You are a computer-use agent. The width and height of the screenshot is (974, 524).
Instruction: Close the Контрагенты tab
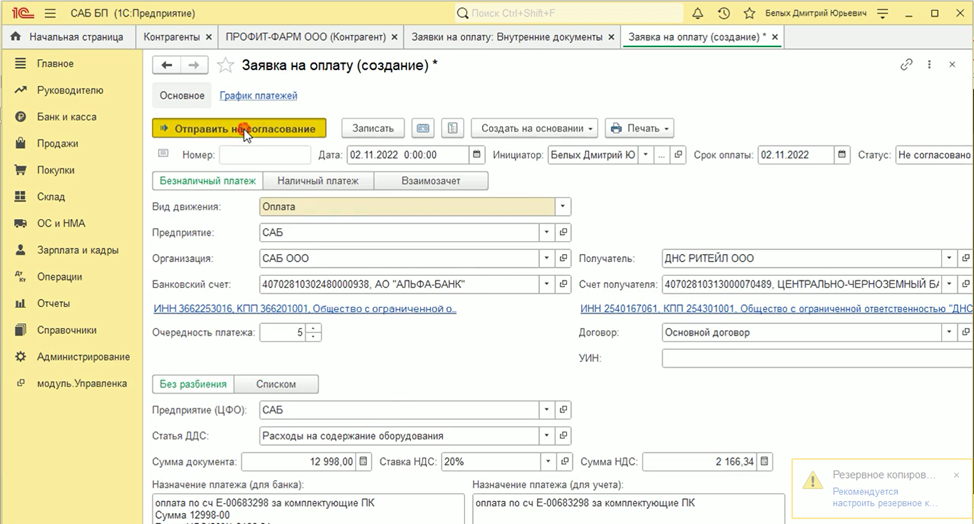click(209, 37)
